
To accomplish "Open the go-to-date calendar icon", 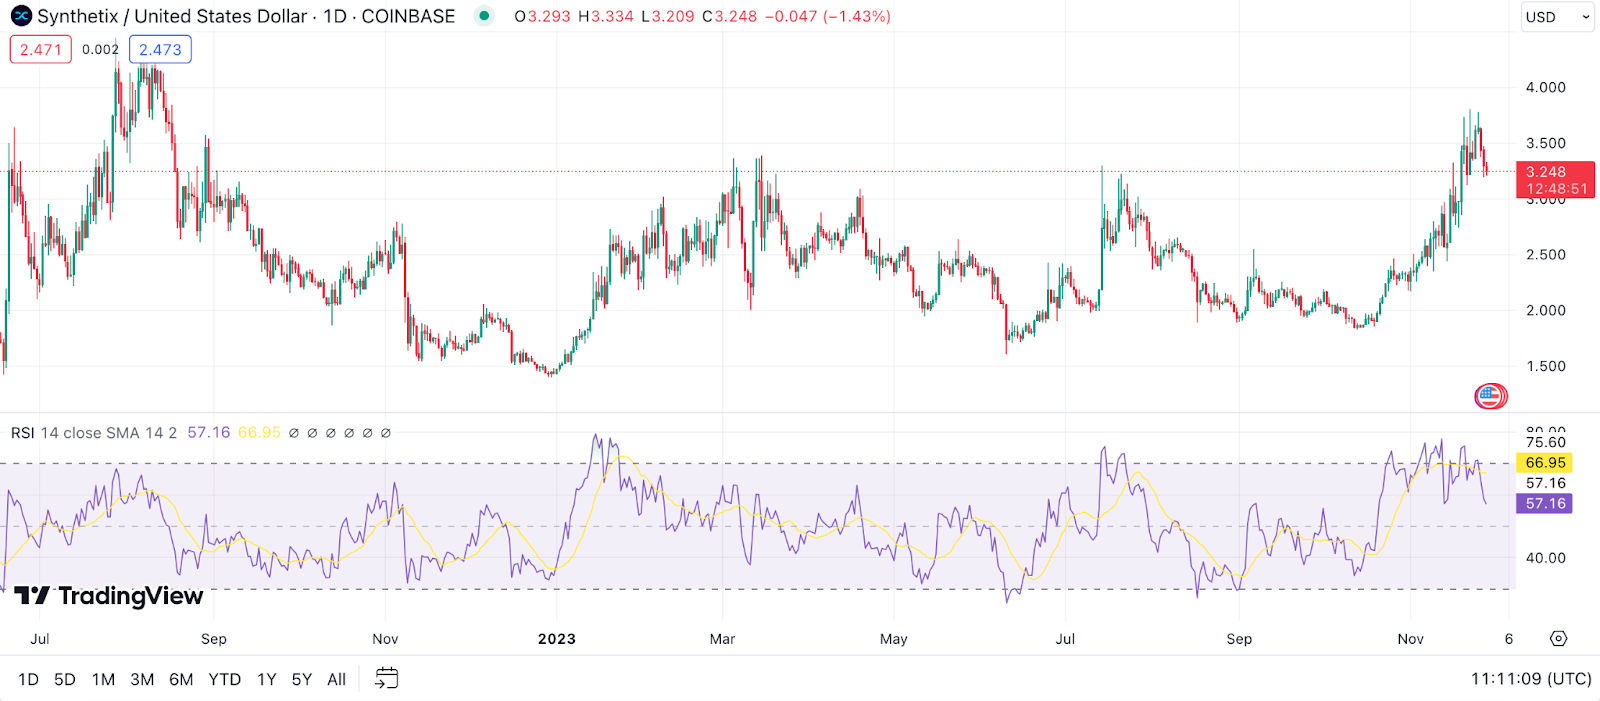I will point(386,678).
